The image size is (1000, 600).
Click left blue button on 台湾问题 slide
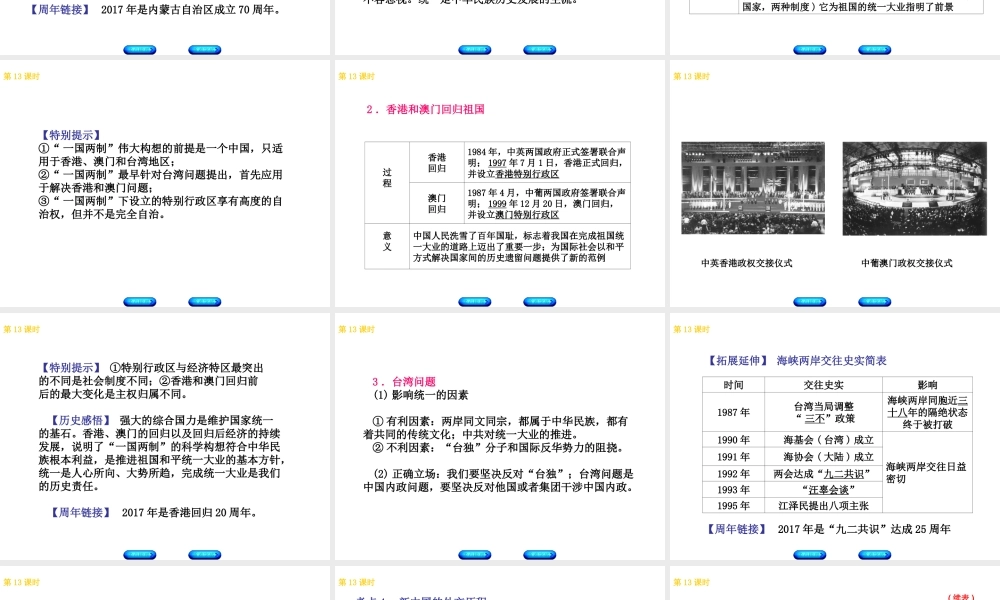[475, 555]
